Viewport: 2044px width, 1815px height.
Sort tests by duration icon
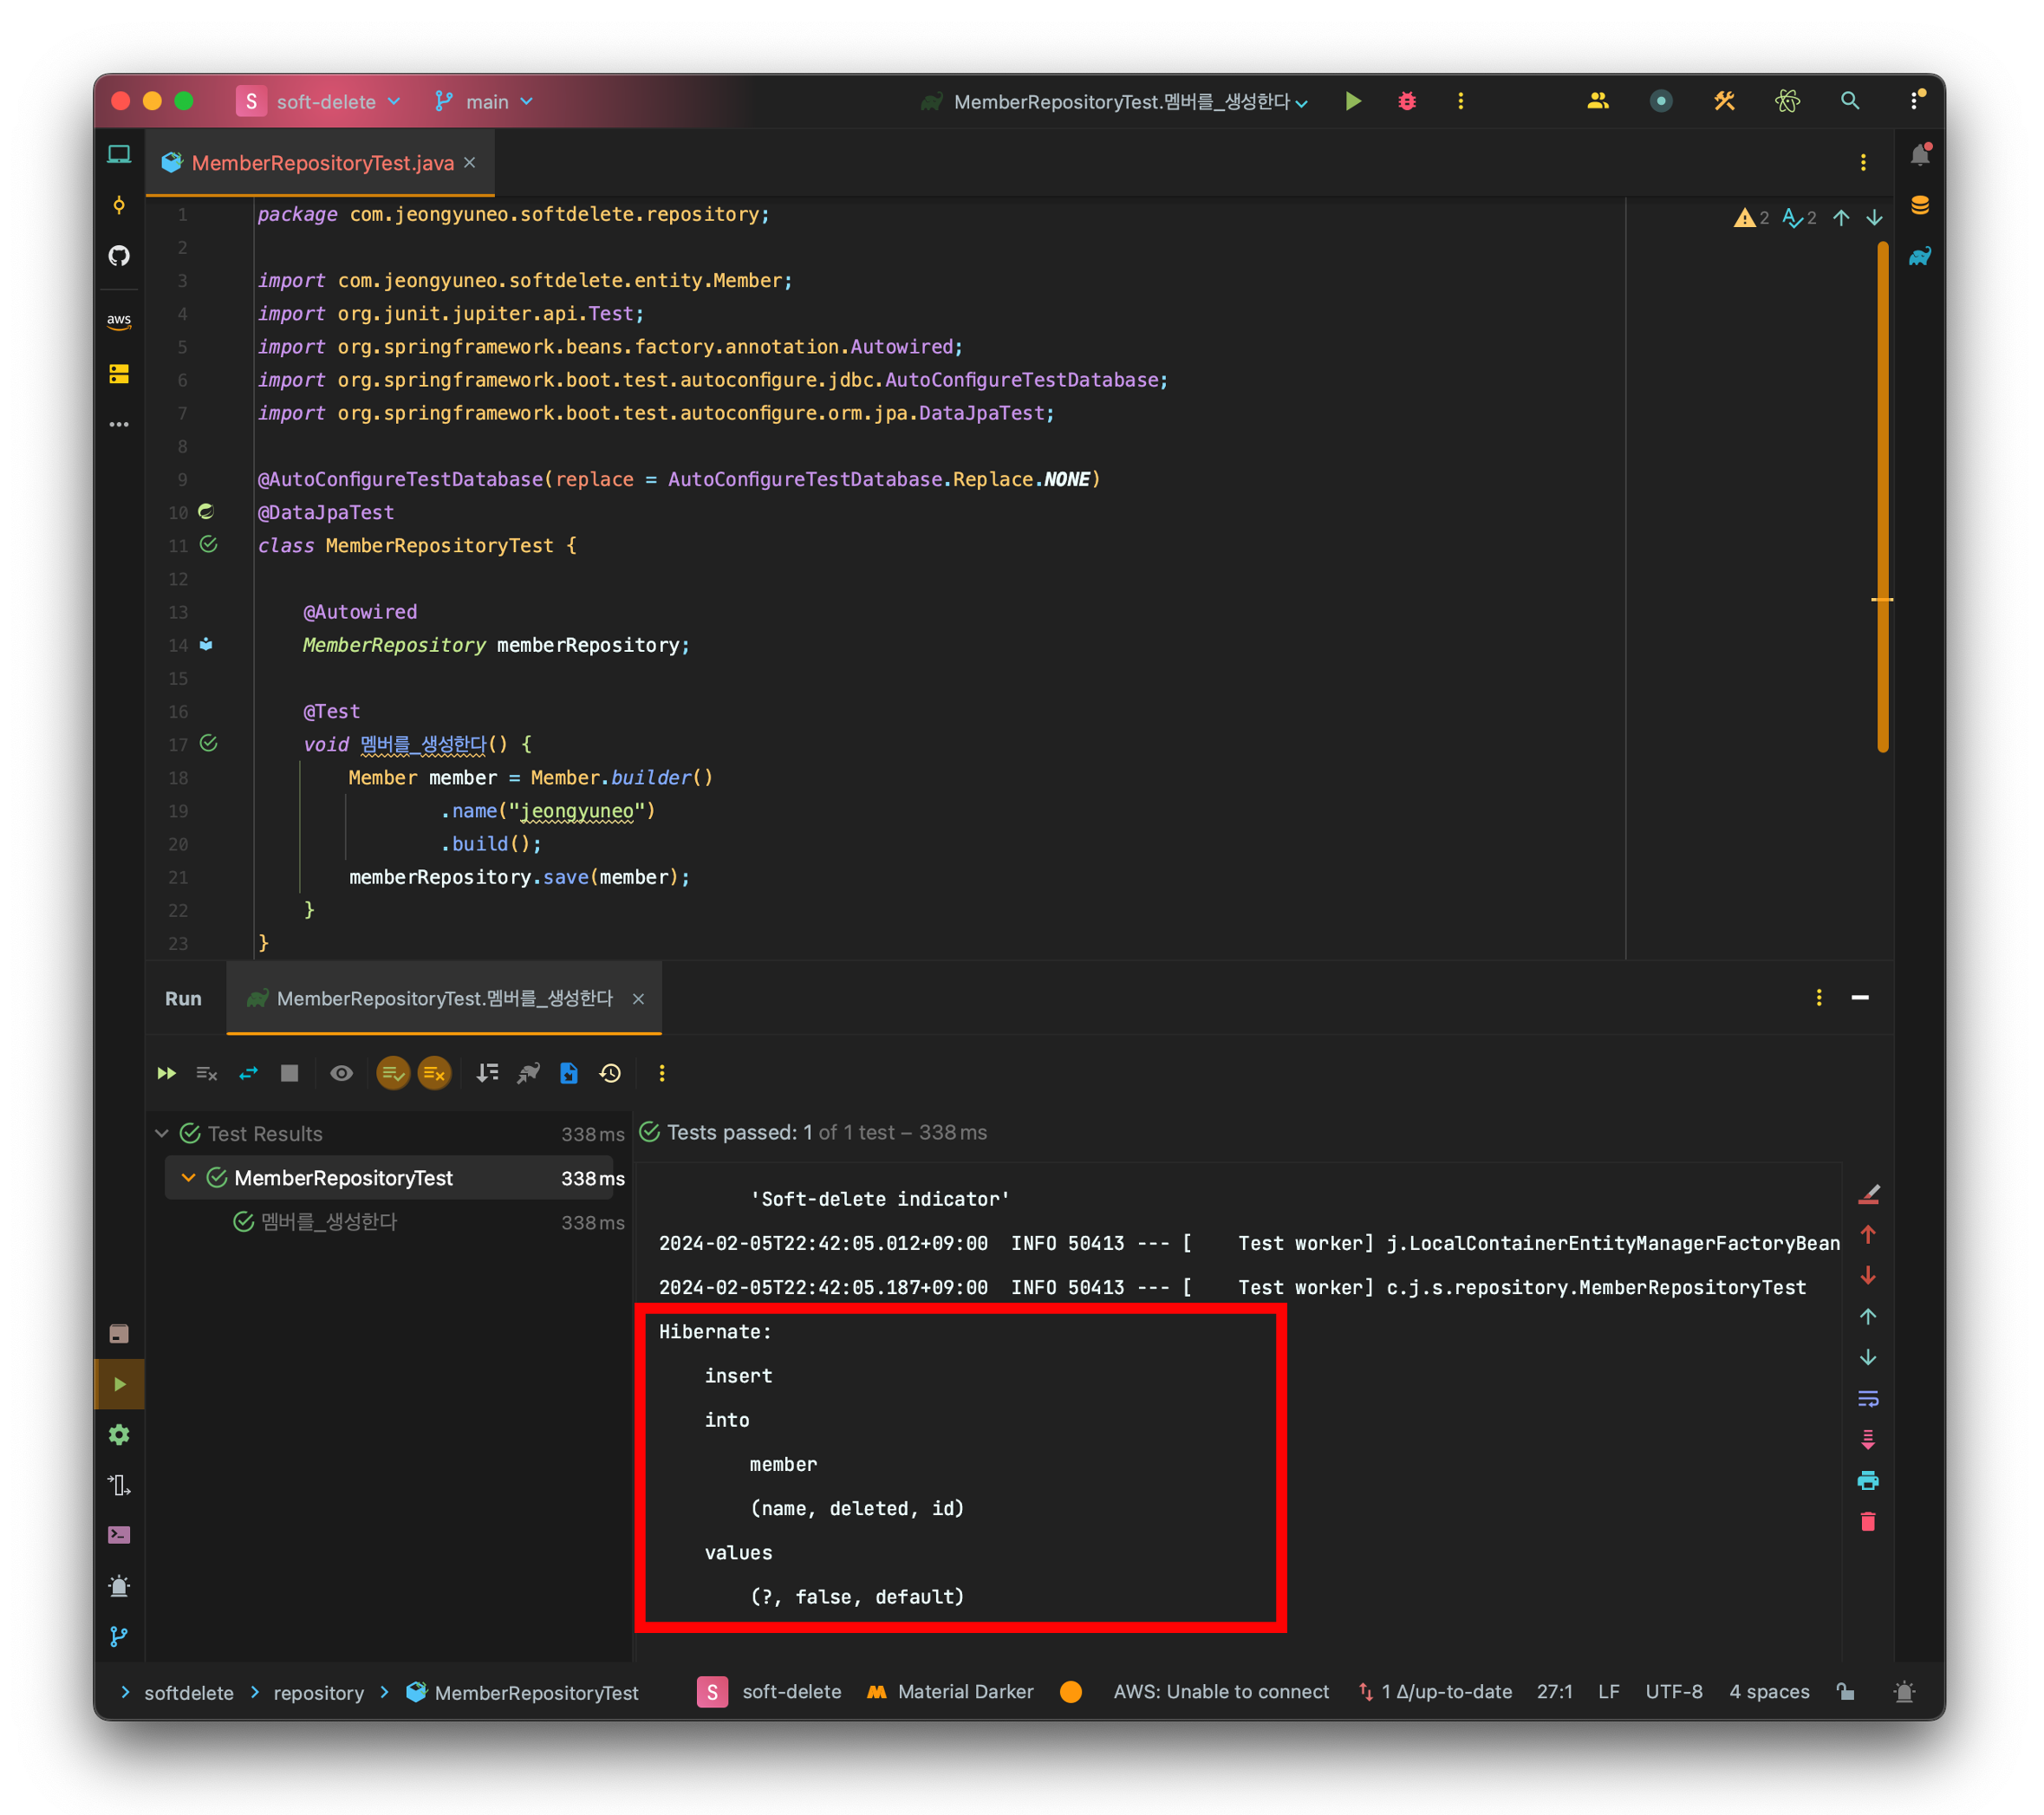click(x=487, y=1073)
